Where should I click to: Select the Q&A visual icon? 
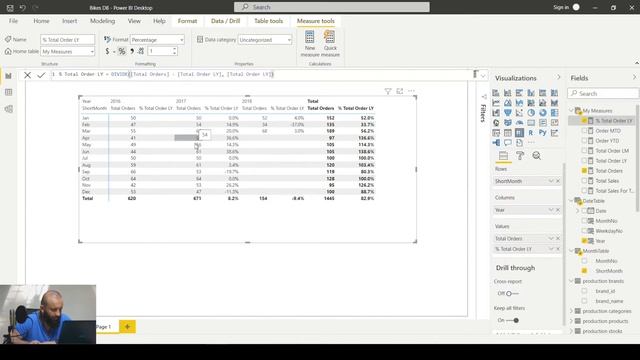click(507, 142)
